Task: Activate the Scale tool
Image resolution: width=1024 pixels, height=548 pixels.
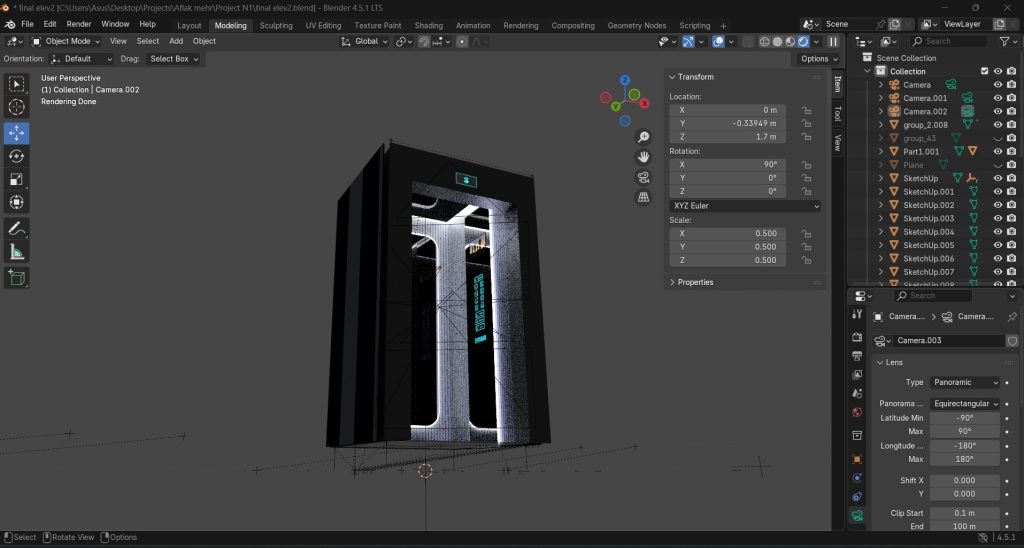Action: point(16,179)
